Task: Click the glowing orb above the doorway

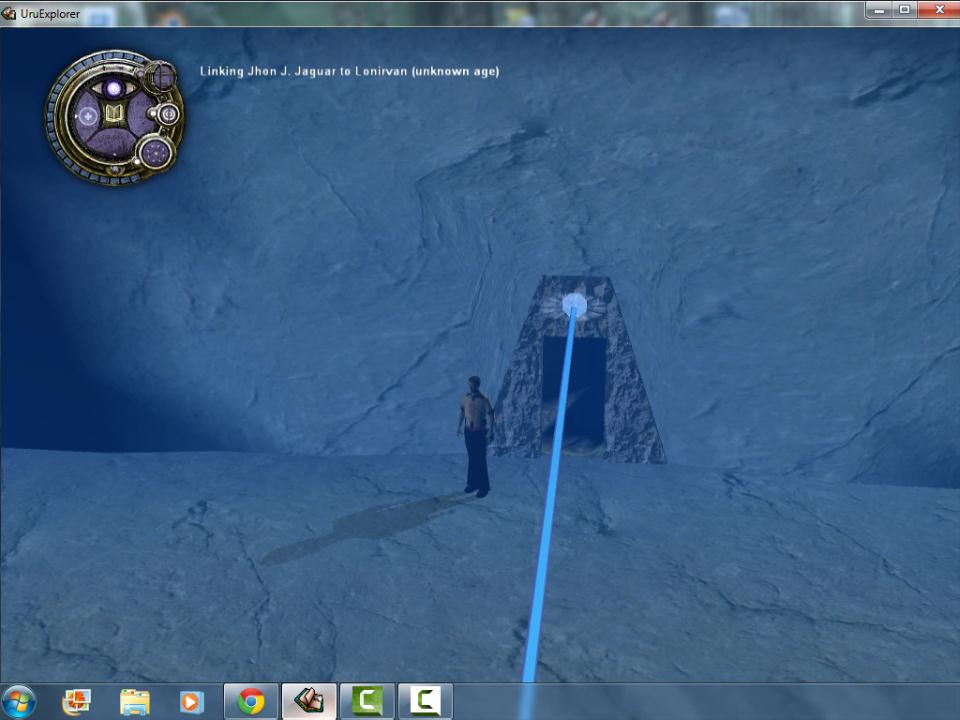Action: point(574,304)
